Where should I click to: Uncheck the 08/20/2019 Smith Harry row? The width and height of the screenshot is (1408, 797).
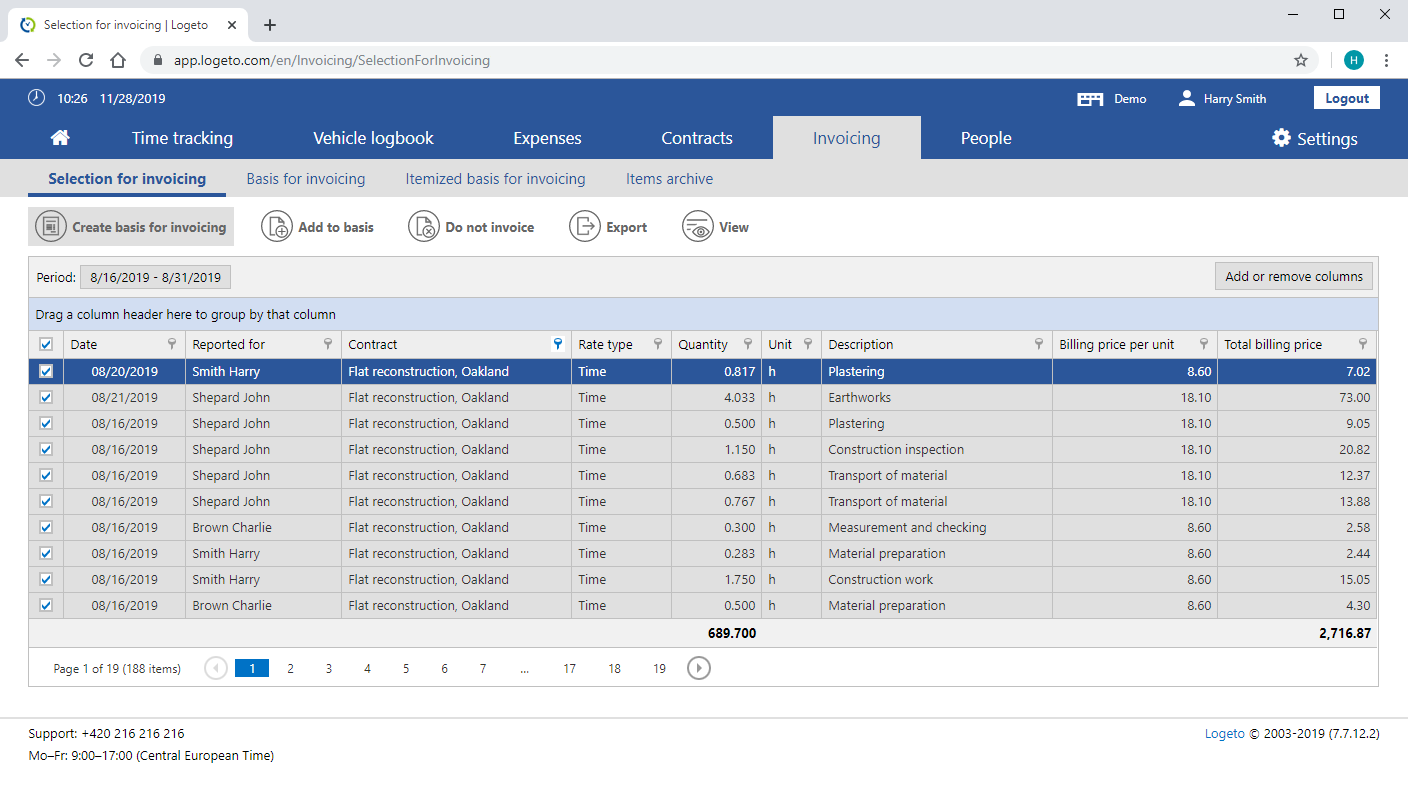[x=45, y=371]
